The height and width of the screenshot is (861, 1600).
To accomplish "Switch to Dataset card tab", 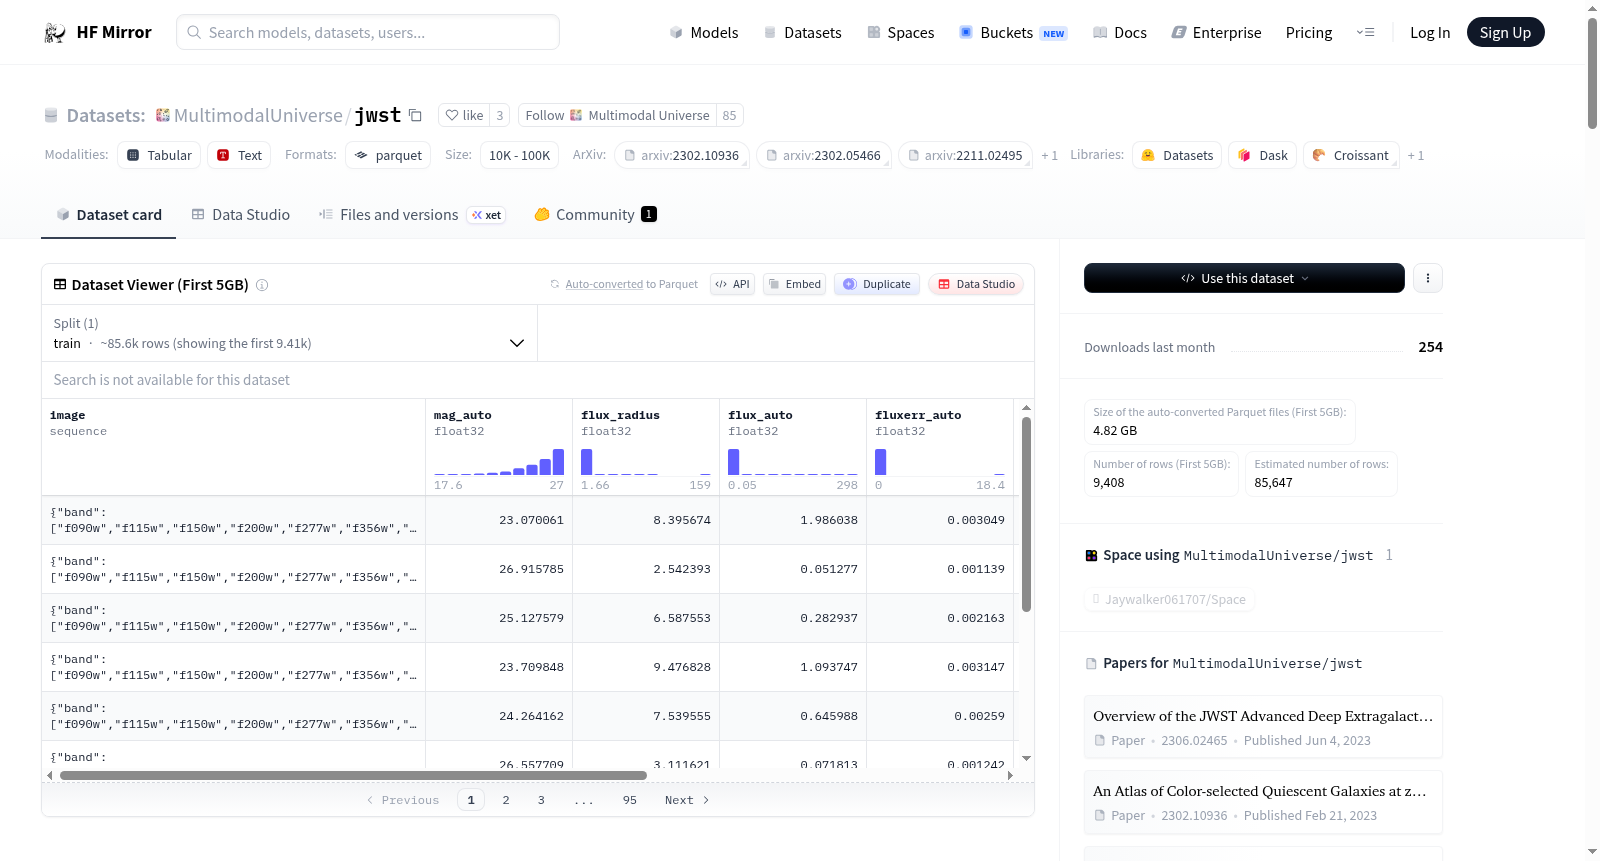I will click(108, 214).
